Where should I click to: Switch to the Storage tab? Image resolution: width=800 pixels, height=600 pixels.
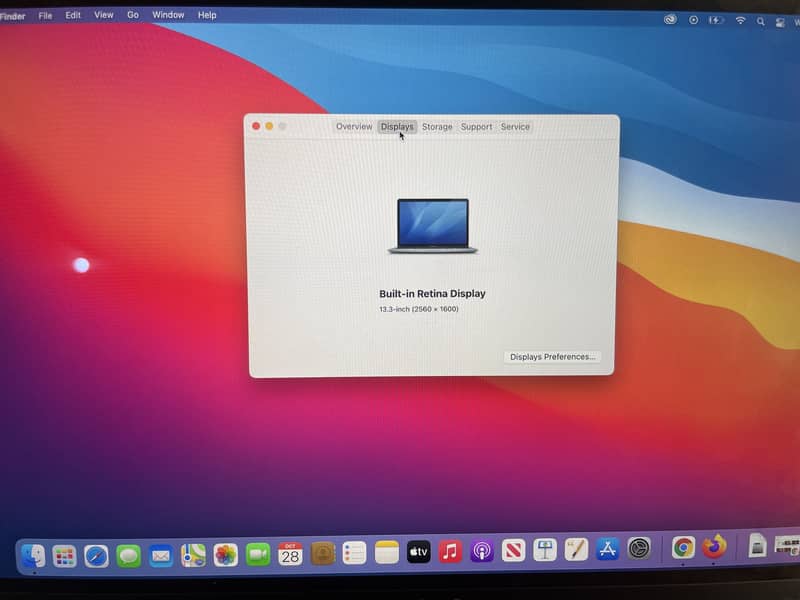pos(437,127)
